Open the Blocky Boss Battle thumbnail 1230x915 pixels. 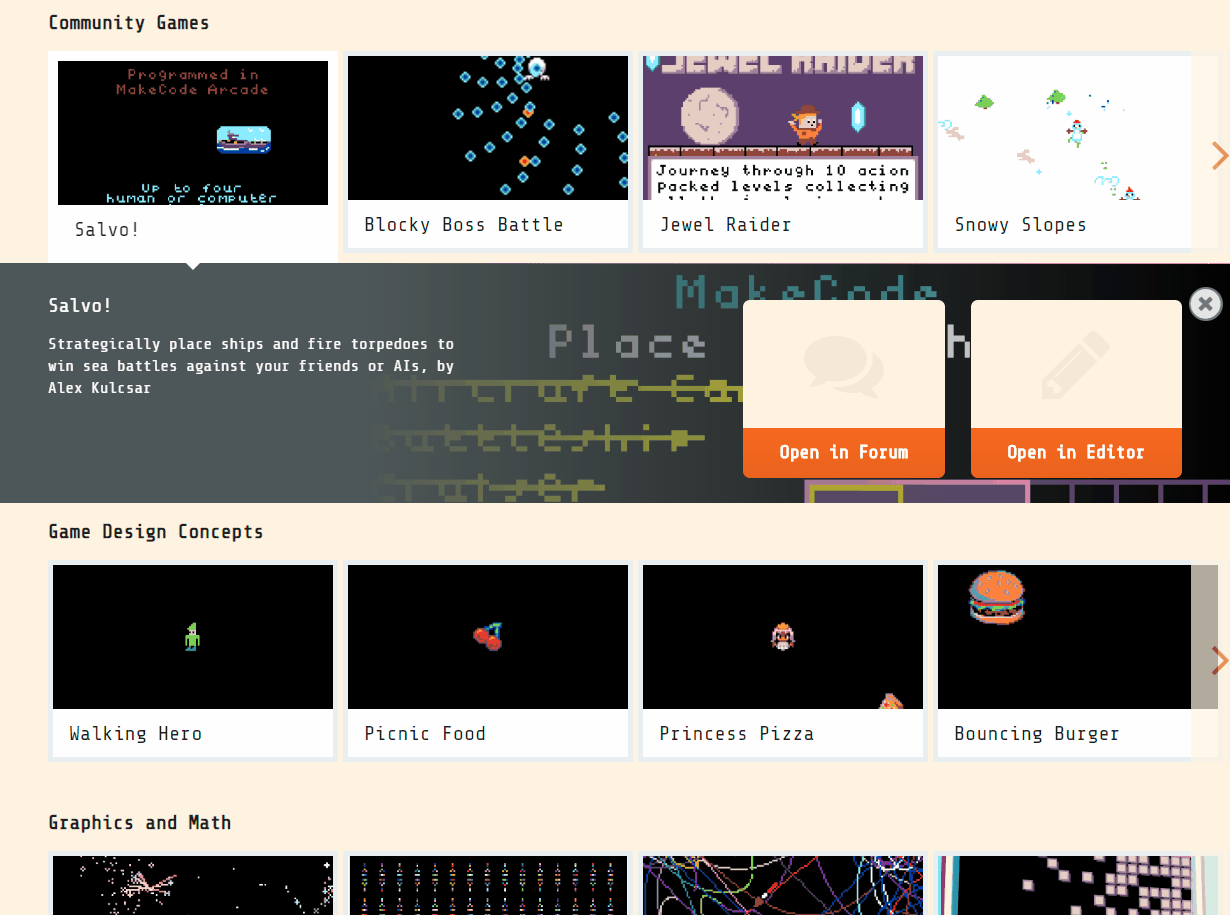click(x=488, y=128)
